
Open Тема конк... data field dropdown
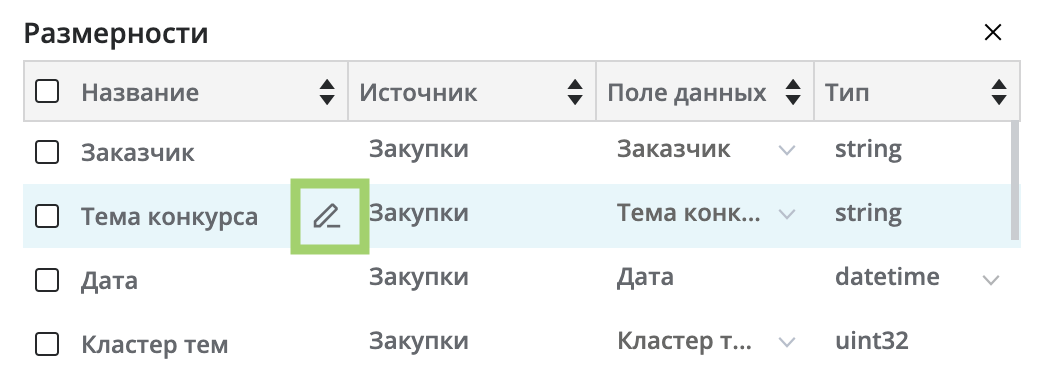(x=787, y=214)
